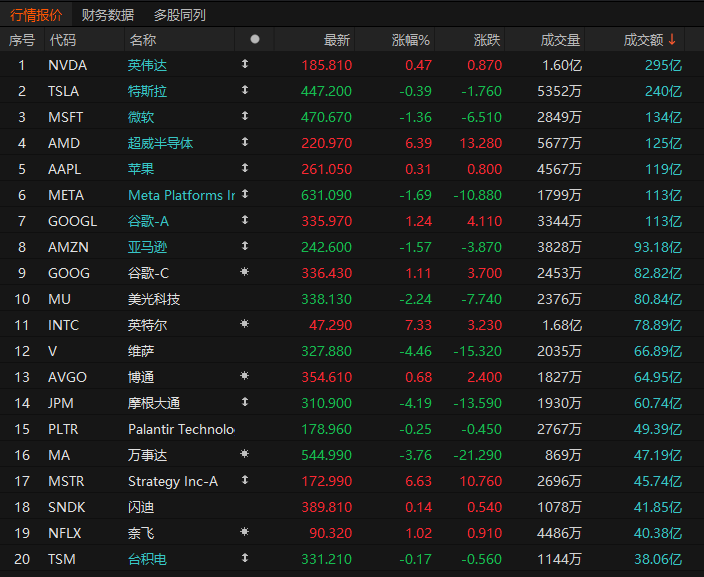Select the Palantir Technolo name cell

coord(181,430)
